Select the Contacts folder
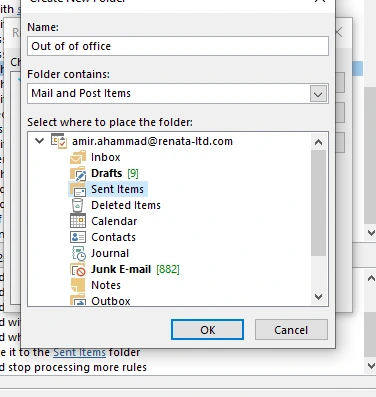The height and width of the screenshot is (397, 376). pyautogui.click(x=113, y=237)
